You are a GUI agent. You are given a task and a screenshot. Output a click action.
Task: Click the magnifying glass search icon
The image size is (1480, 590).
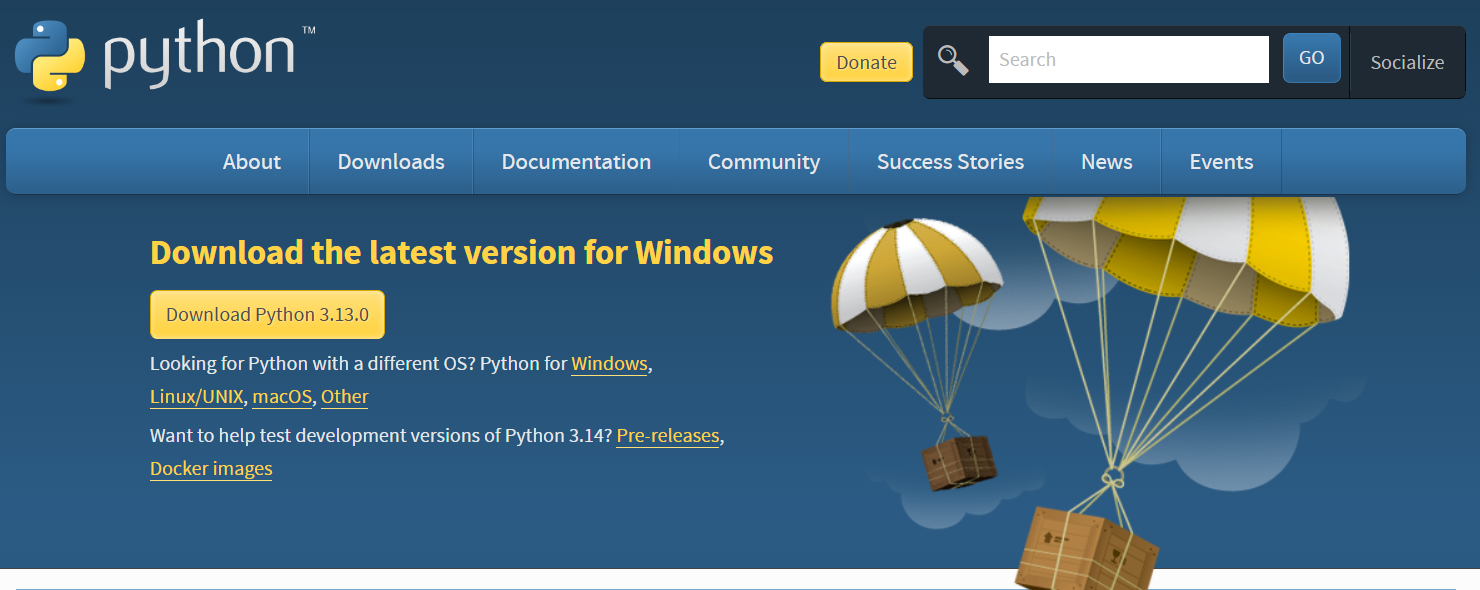coord(953,60)
